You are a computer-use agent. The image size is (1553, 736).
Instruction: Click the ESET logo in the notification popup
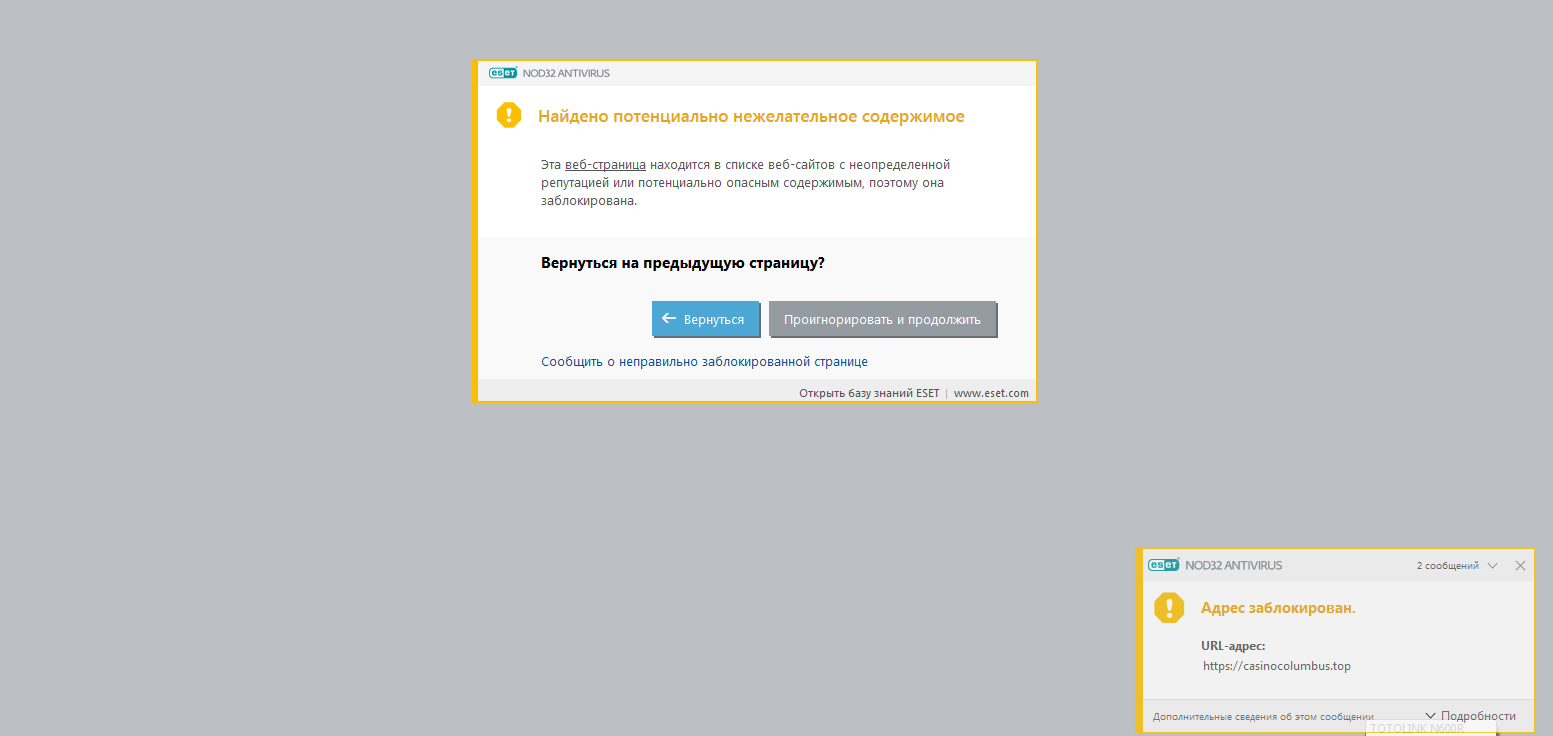1163,565
